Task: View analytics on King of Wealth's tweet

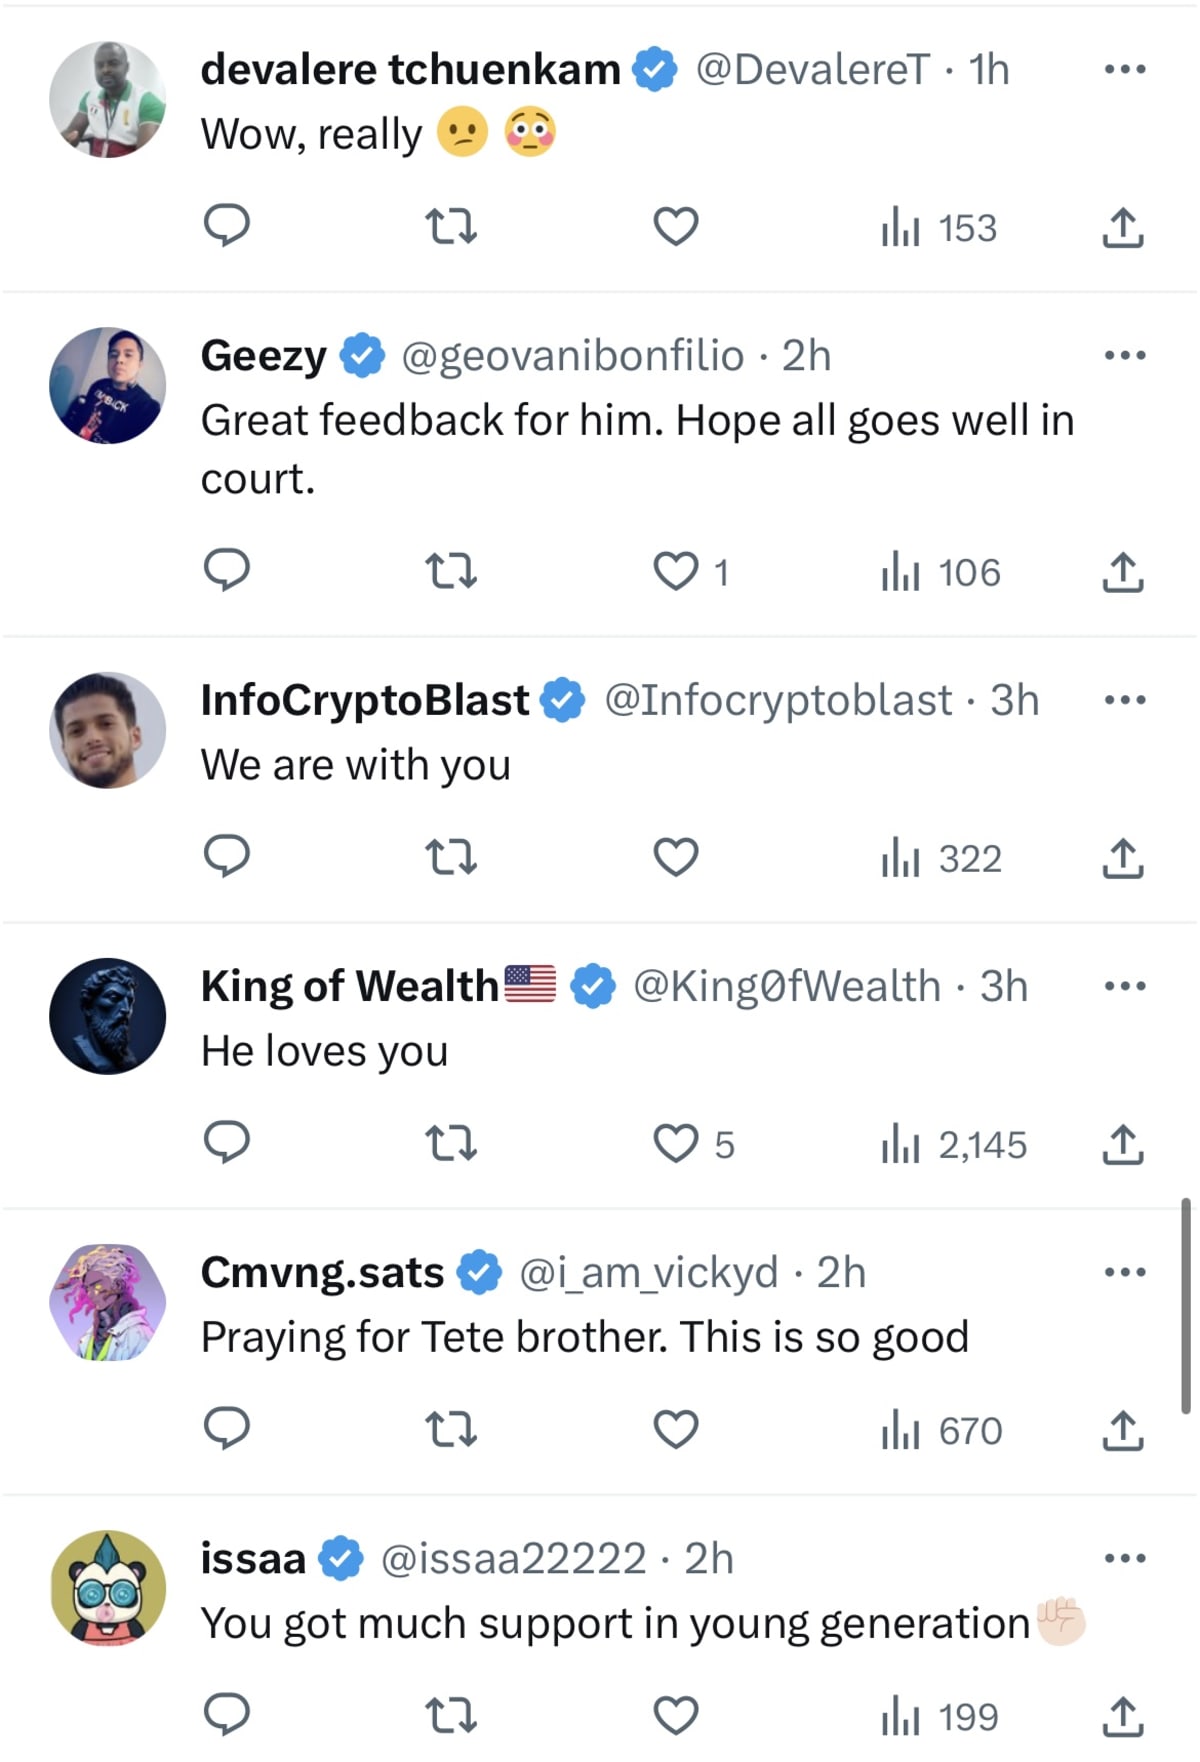Action: coord(954,1144)
